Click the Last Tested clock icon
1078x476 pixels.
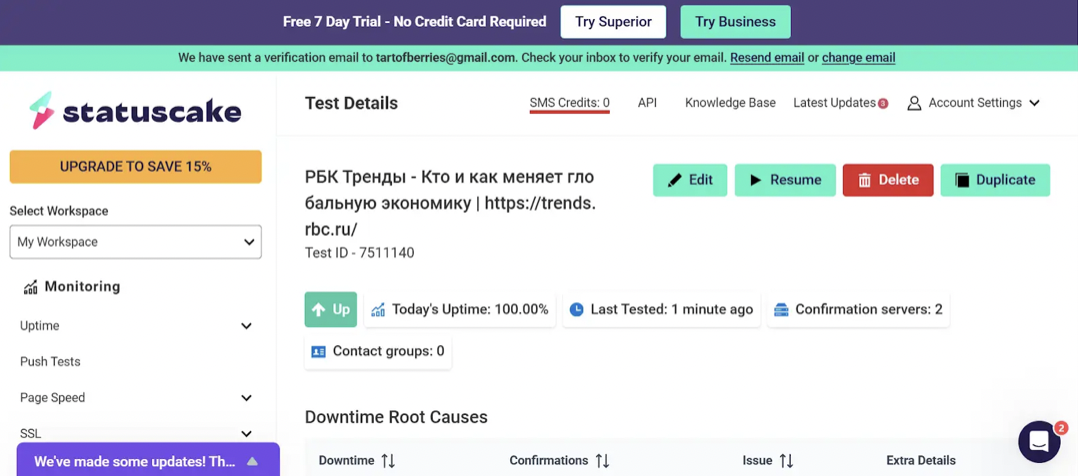click(576, 310)
